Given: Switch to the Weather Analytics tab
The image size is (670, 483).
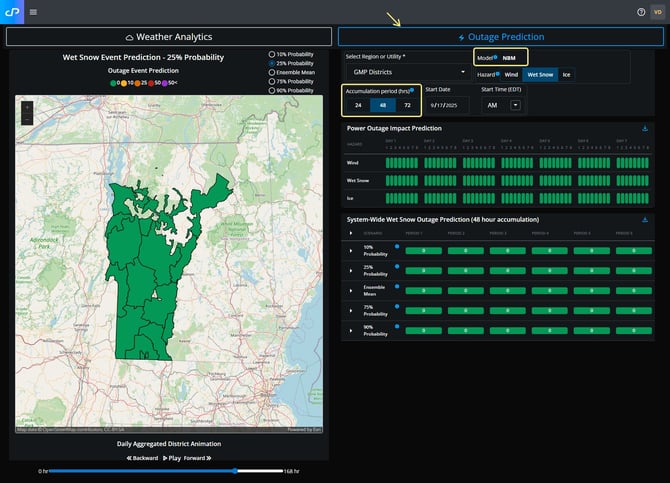Looking at the screenshot, I should [167, 37].
